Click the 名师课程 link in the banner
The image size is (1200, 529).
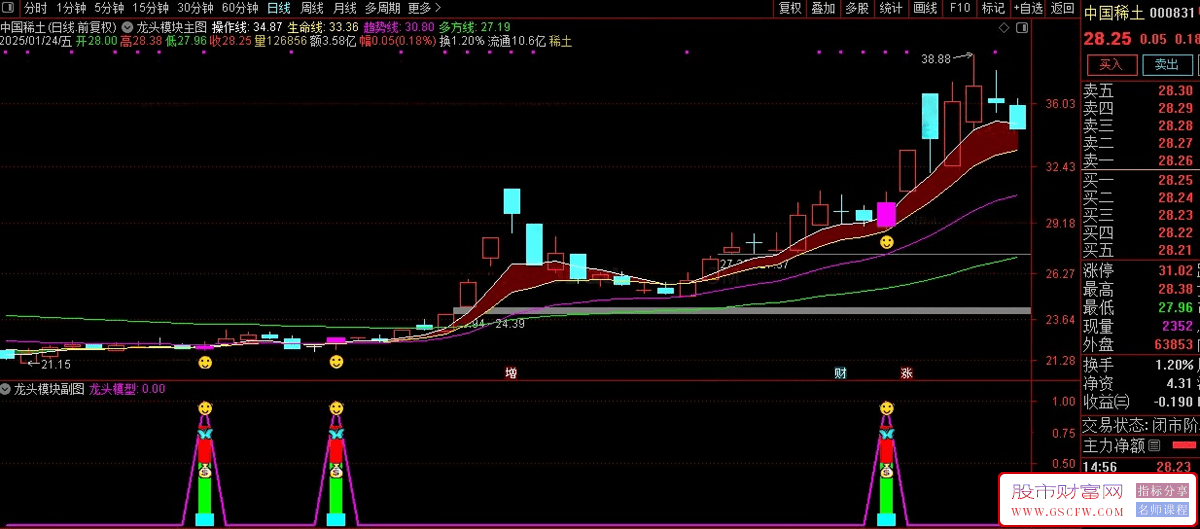[x=1160, y=509]
